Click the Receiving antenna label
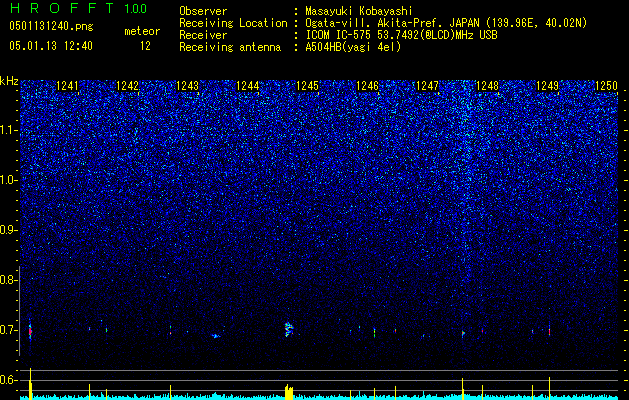629x400 pixels. click(x=230, y=47)
